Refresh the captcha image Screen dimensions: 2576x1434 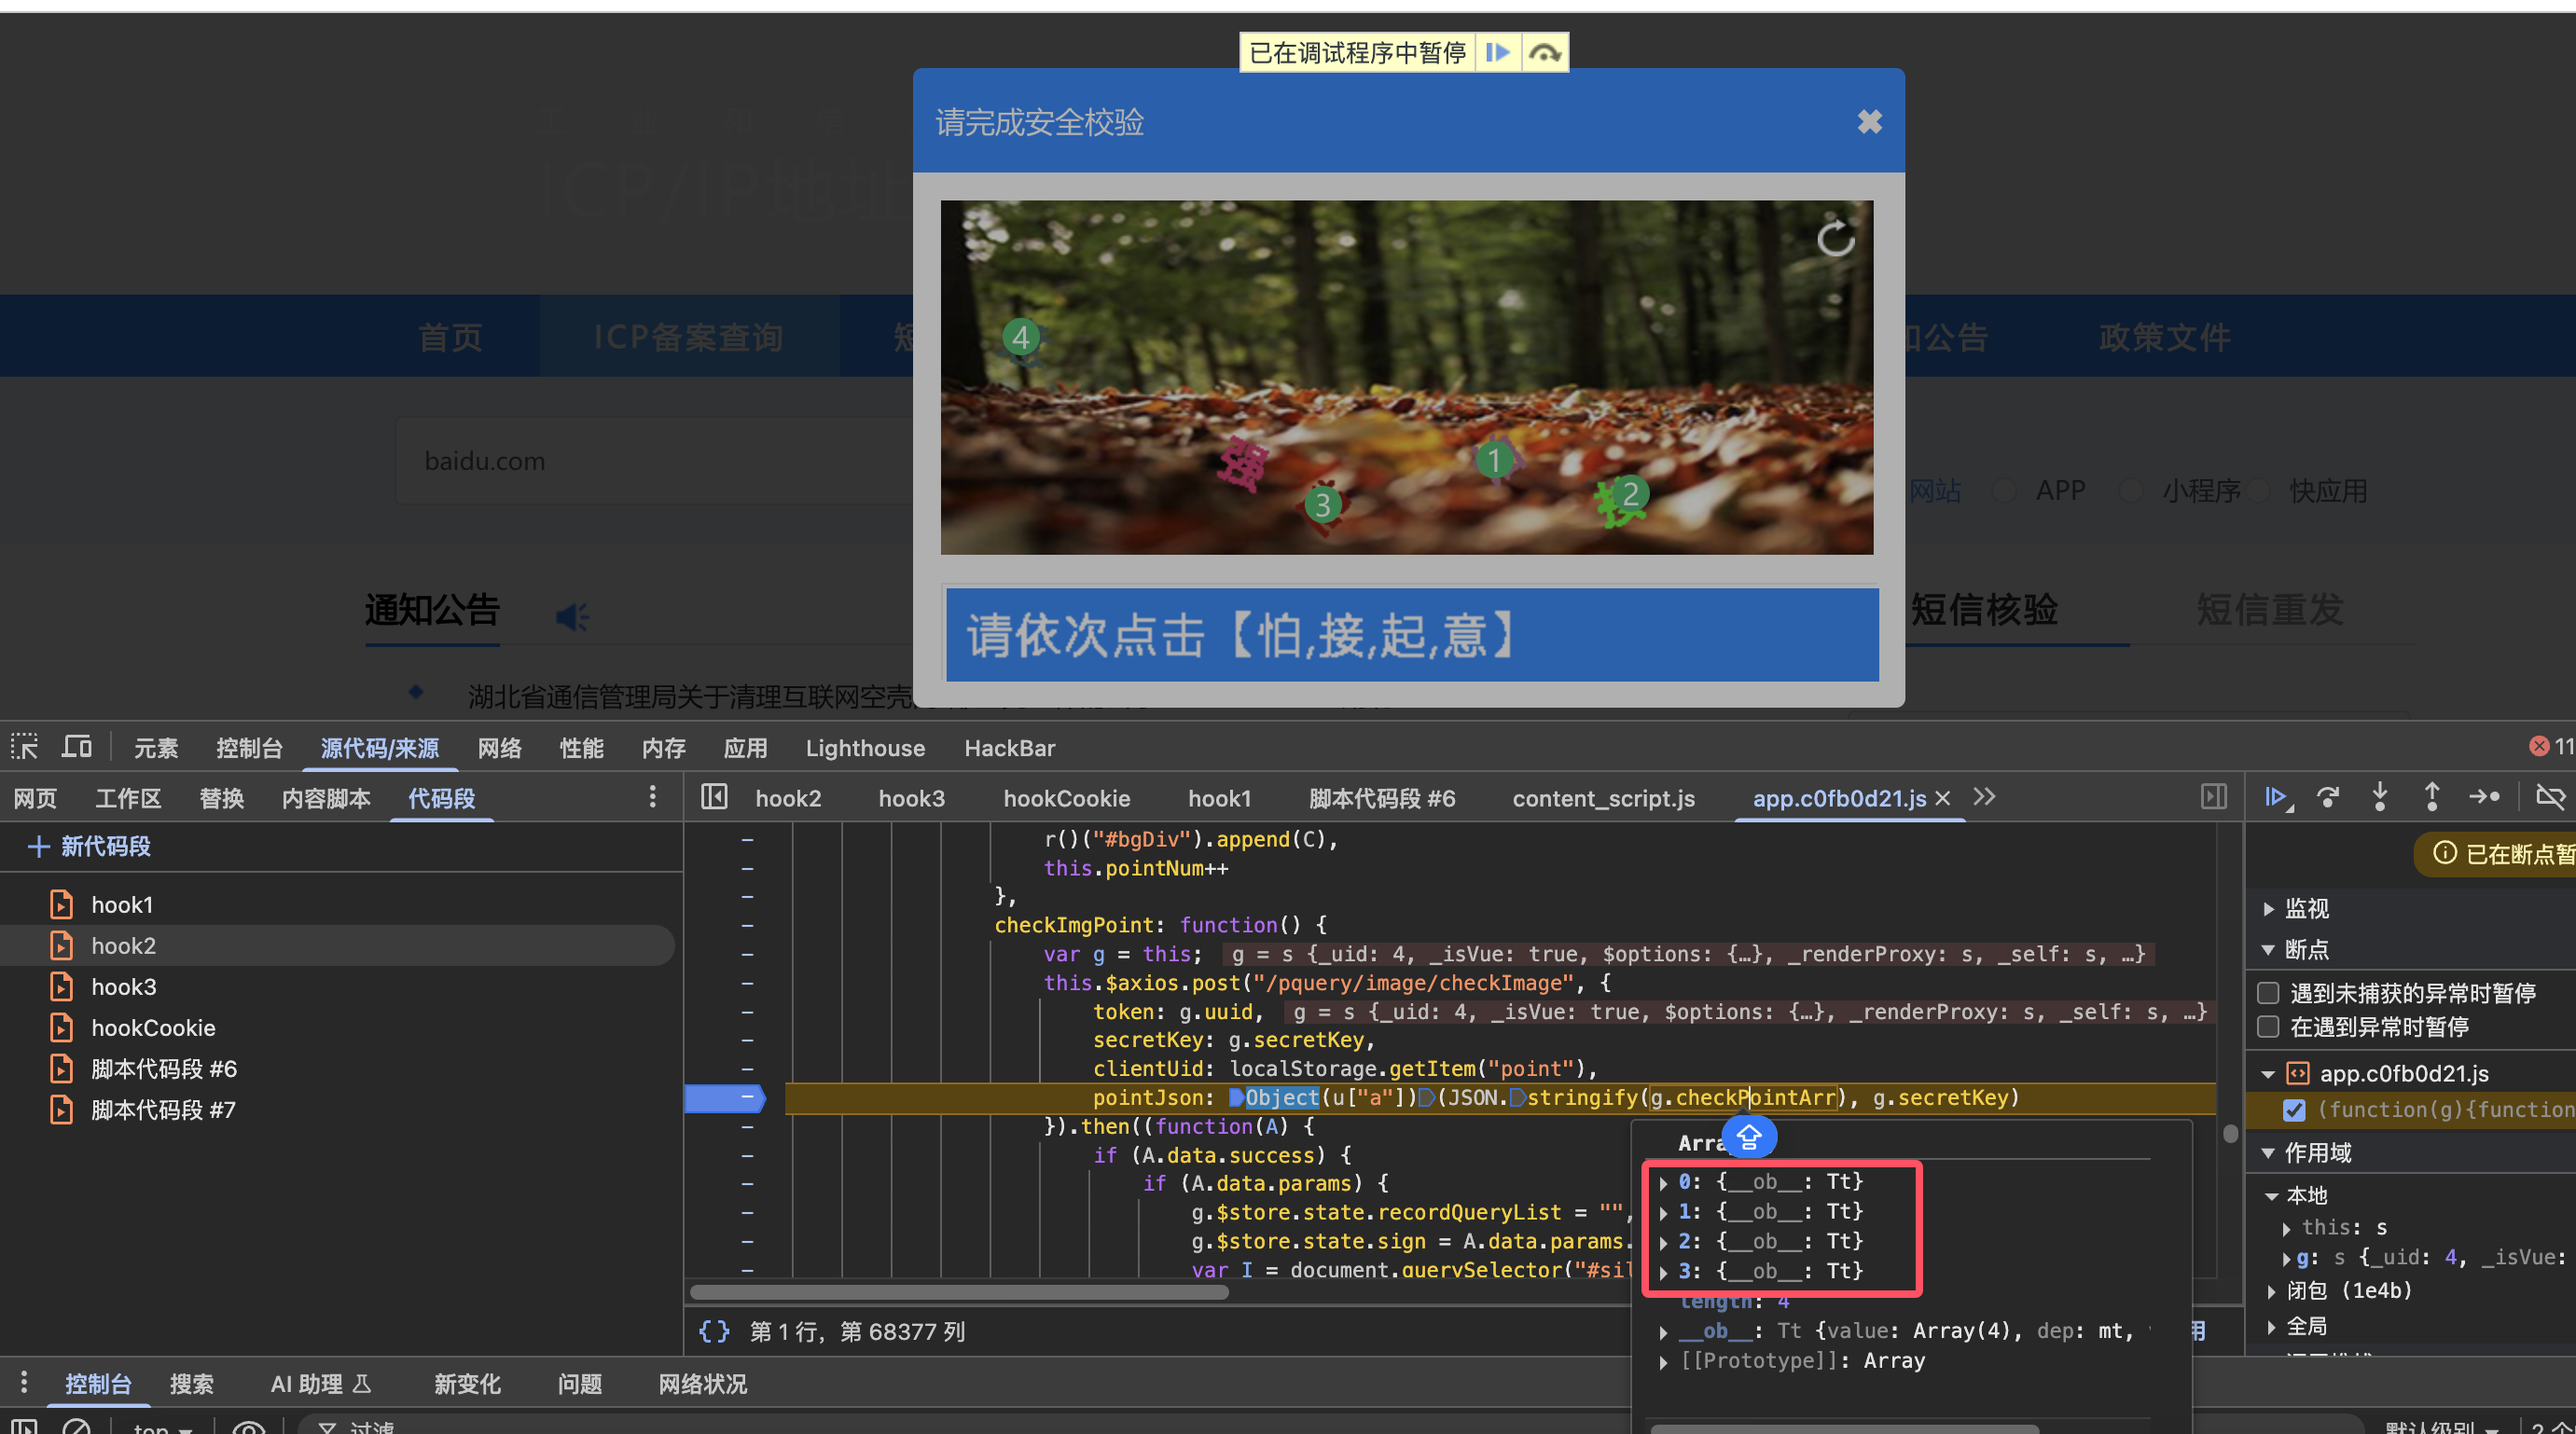[x=1835, y=239]
